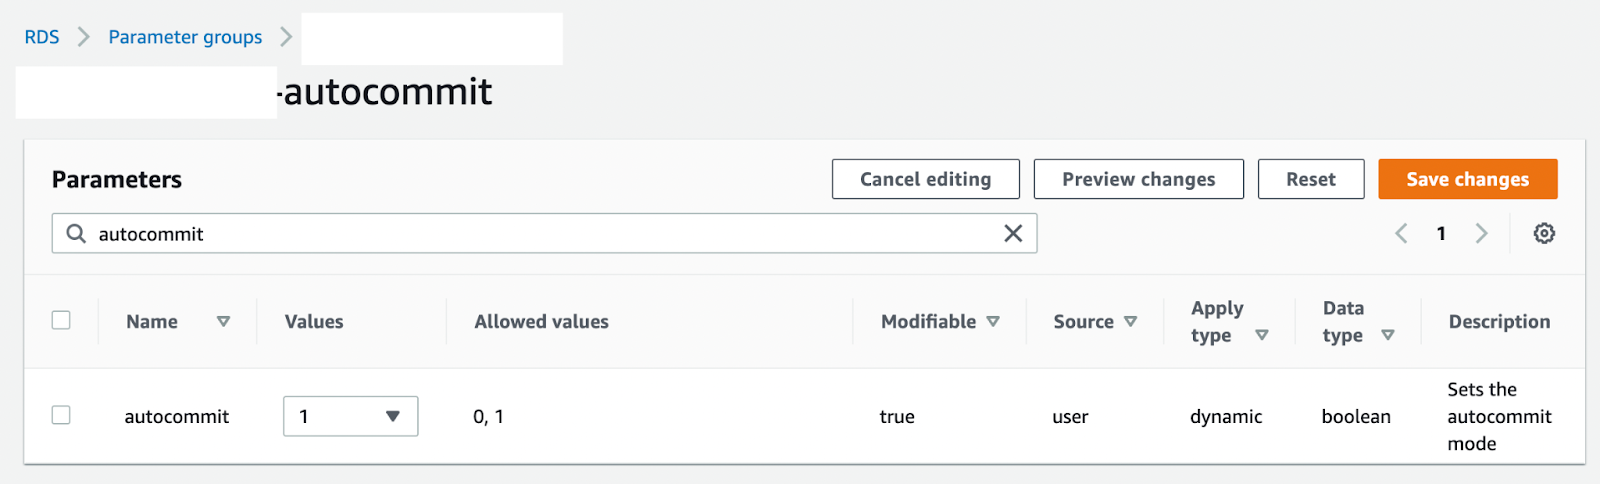Open the autocommit Values dropdown
This screenshot has width=1600, height=484.
point(350,416)
